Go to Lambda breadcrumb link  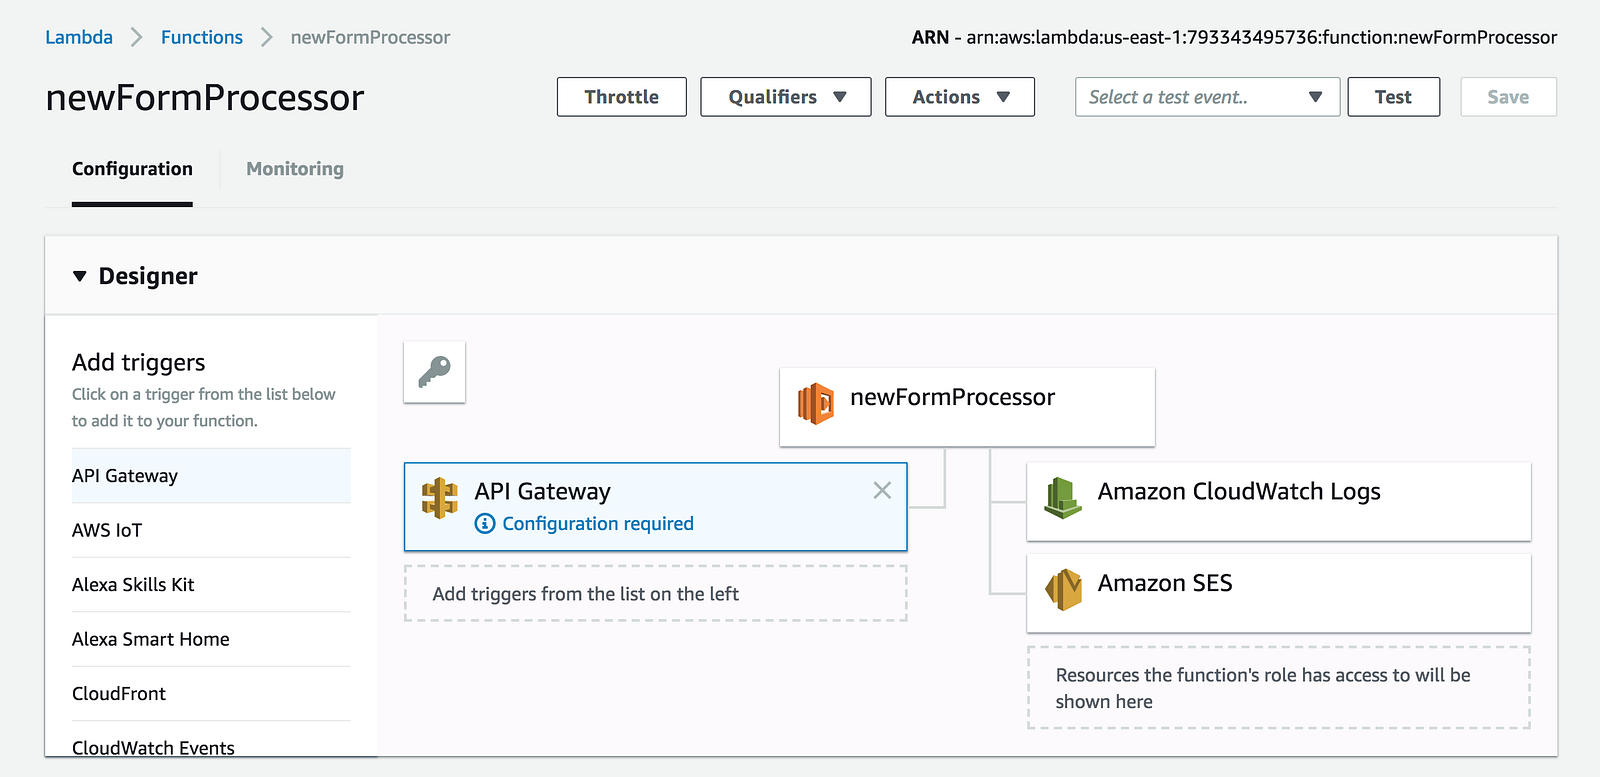point(79,37)
